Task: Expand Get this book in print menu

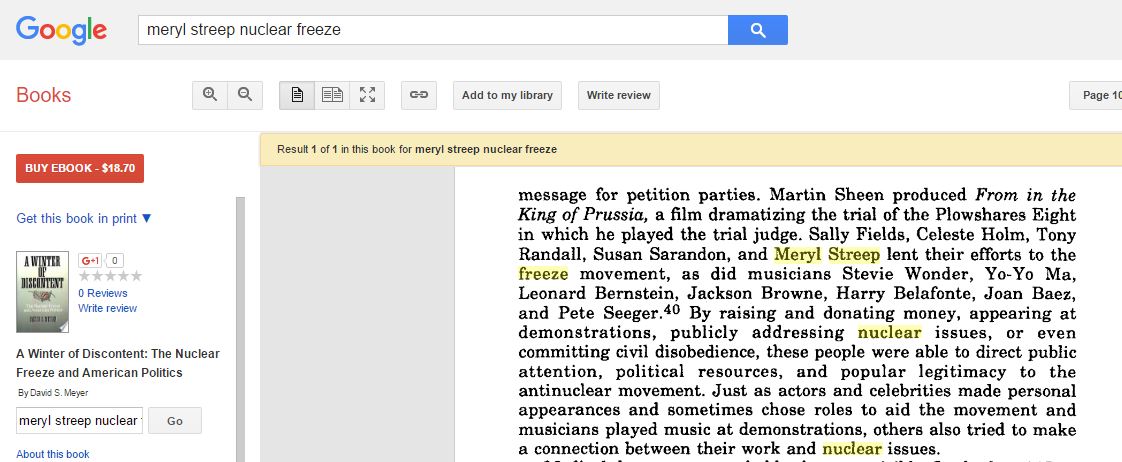Action: point(84,218)
